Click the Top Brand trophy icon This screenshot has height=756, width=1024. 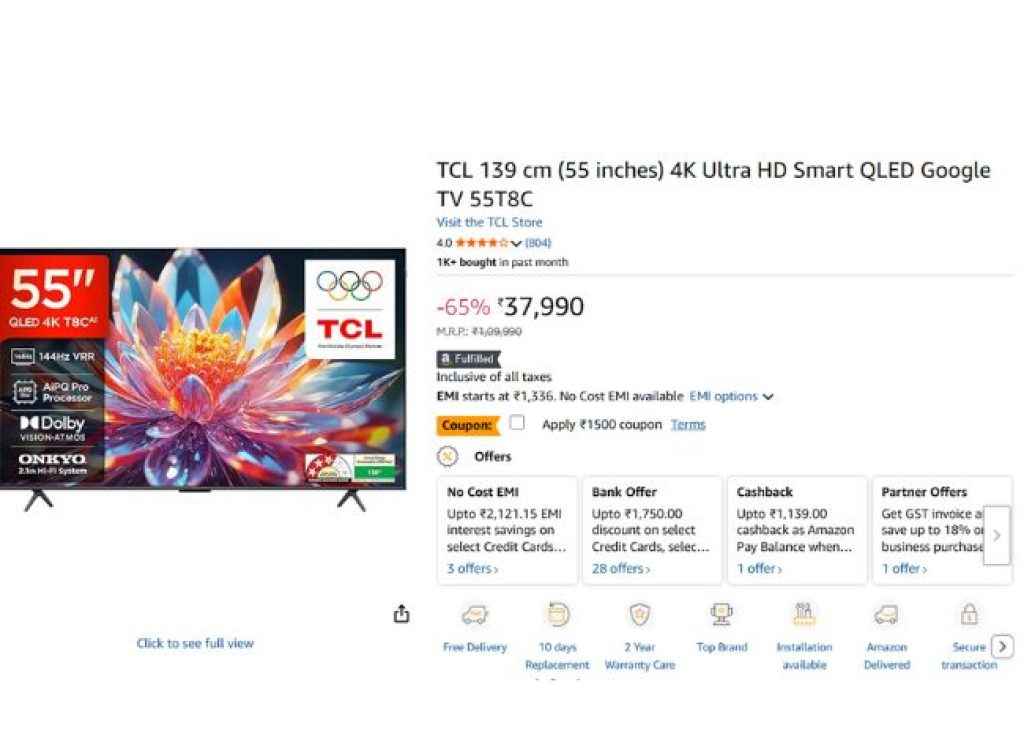pyautogui.click(x=721, y=614)
